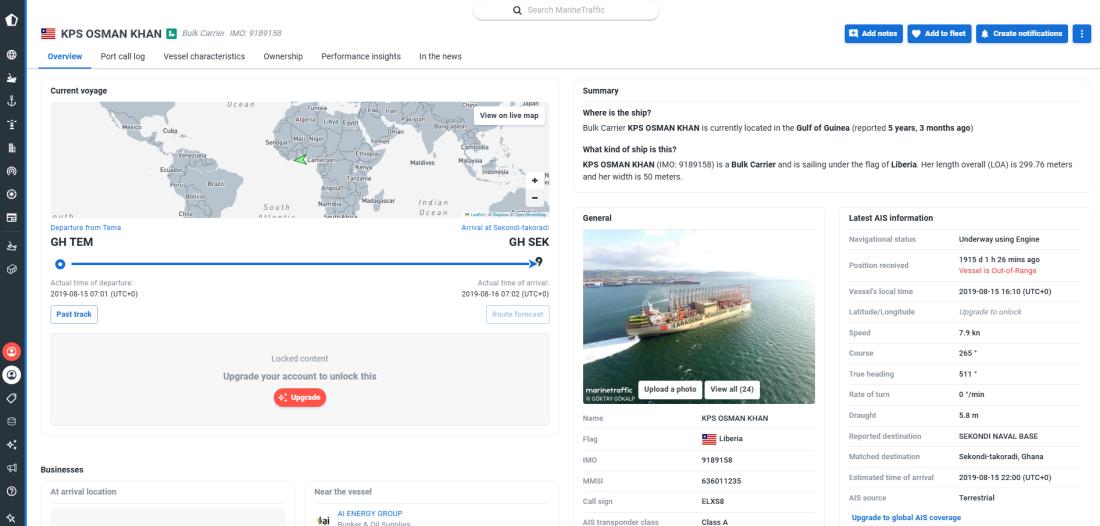Screen dimensions: 1100x526
Task: Switch to the Port call log tab
Action: coord(123,56)
